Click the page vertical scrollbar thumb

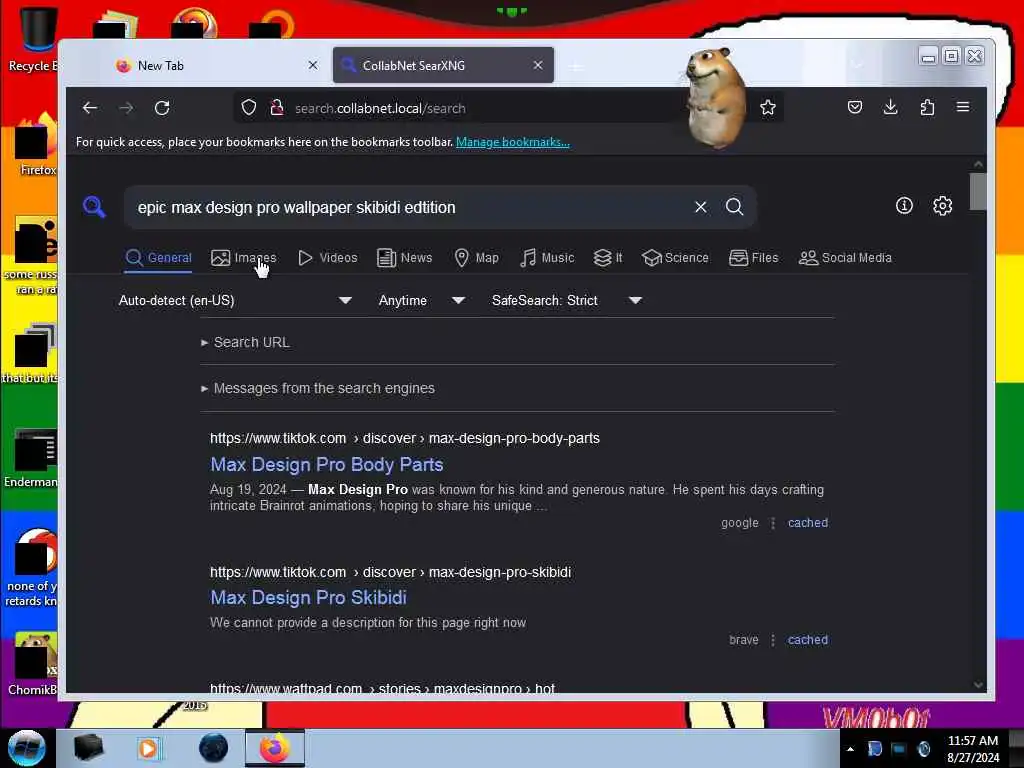pyautogui.click(x=978, y=191)
